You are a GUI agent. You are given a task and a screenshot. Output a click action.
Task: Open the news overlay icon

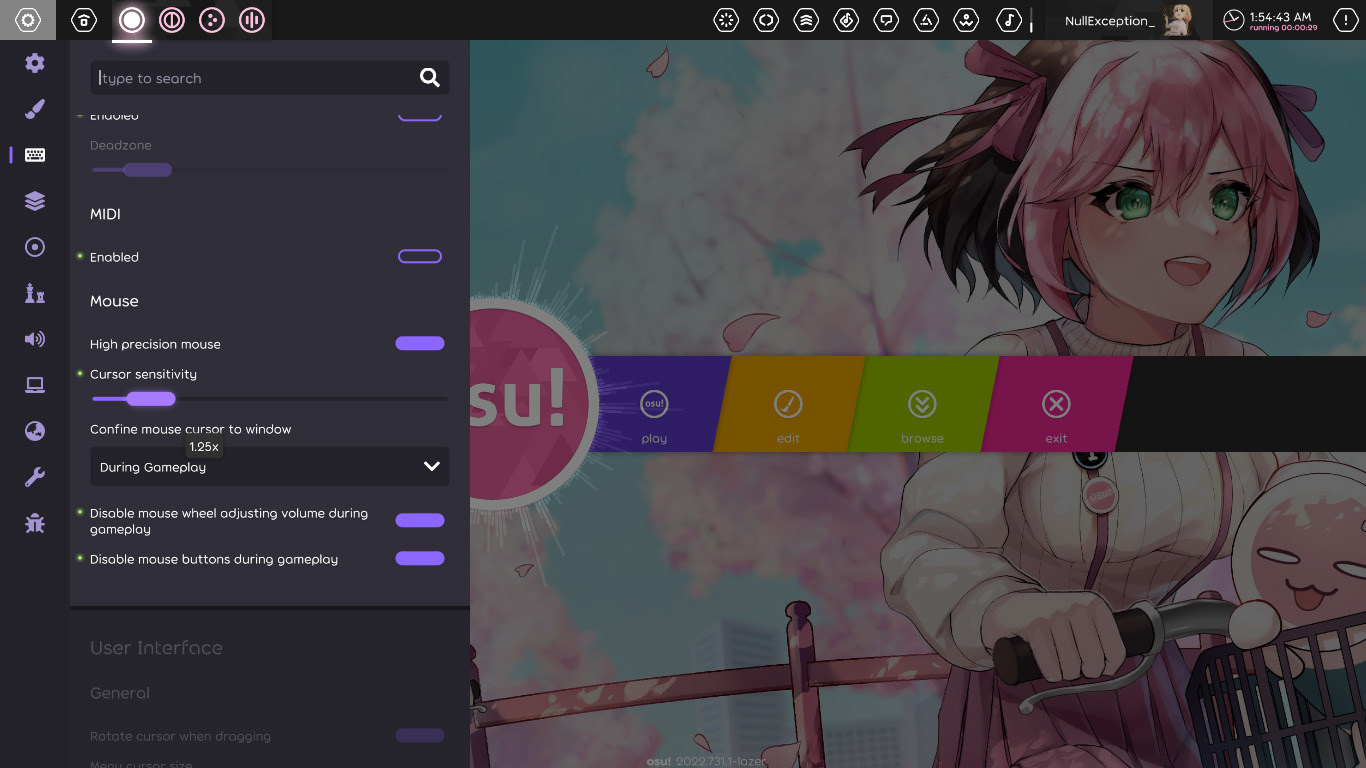[x=726, y=20]
